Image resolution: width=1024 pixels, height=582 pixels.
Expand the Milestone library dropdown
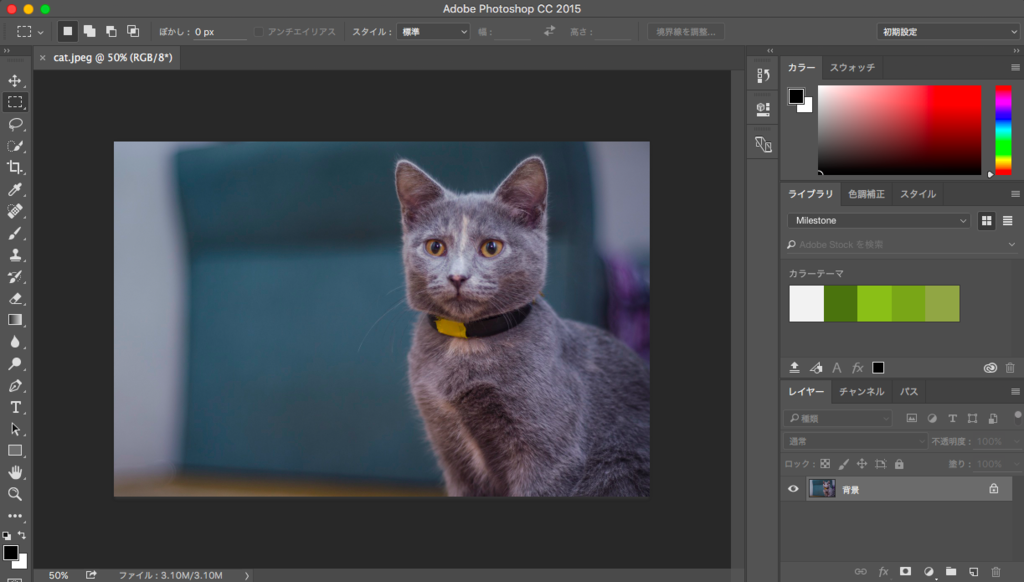[878, 221]
